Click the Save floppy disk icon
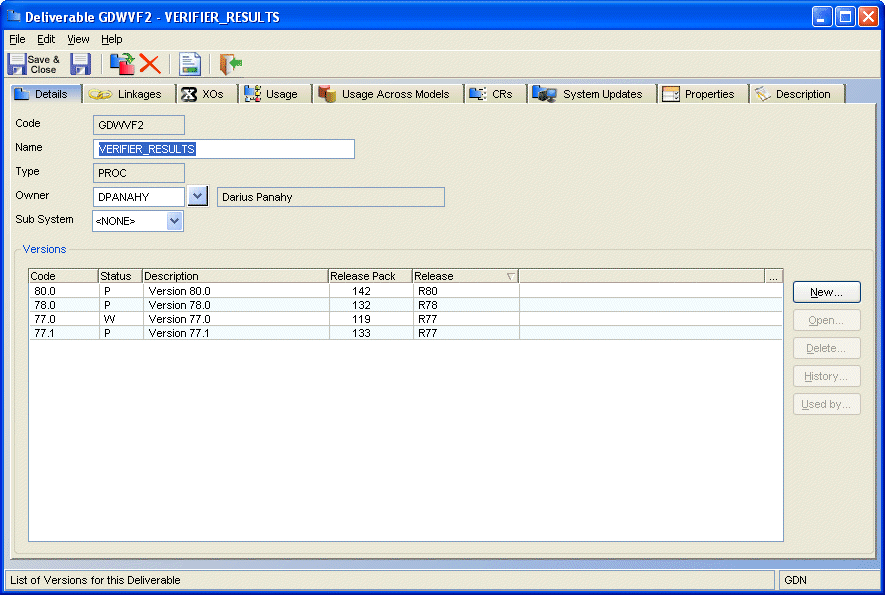The image size is (885, 595). 81,64
